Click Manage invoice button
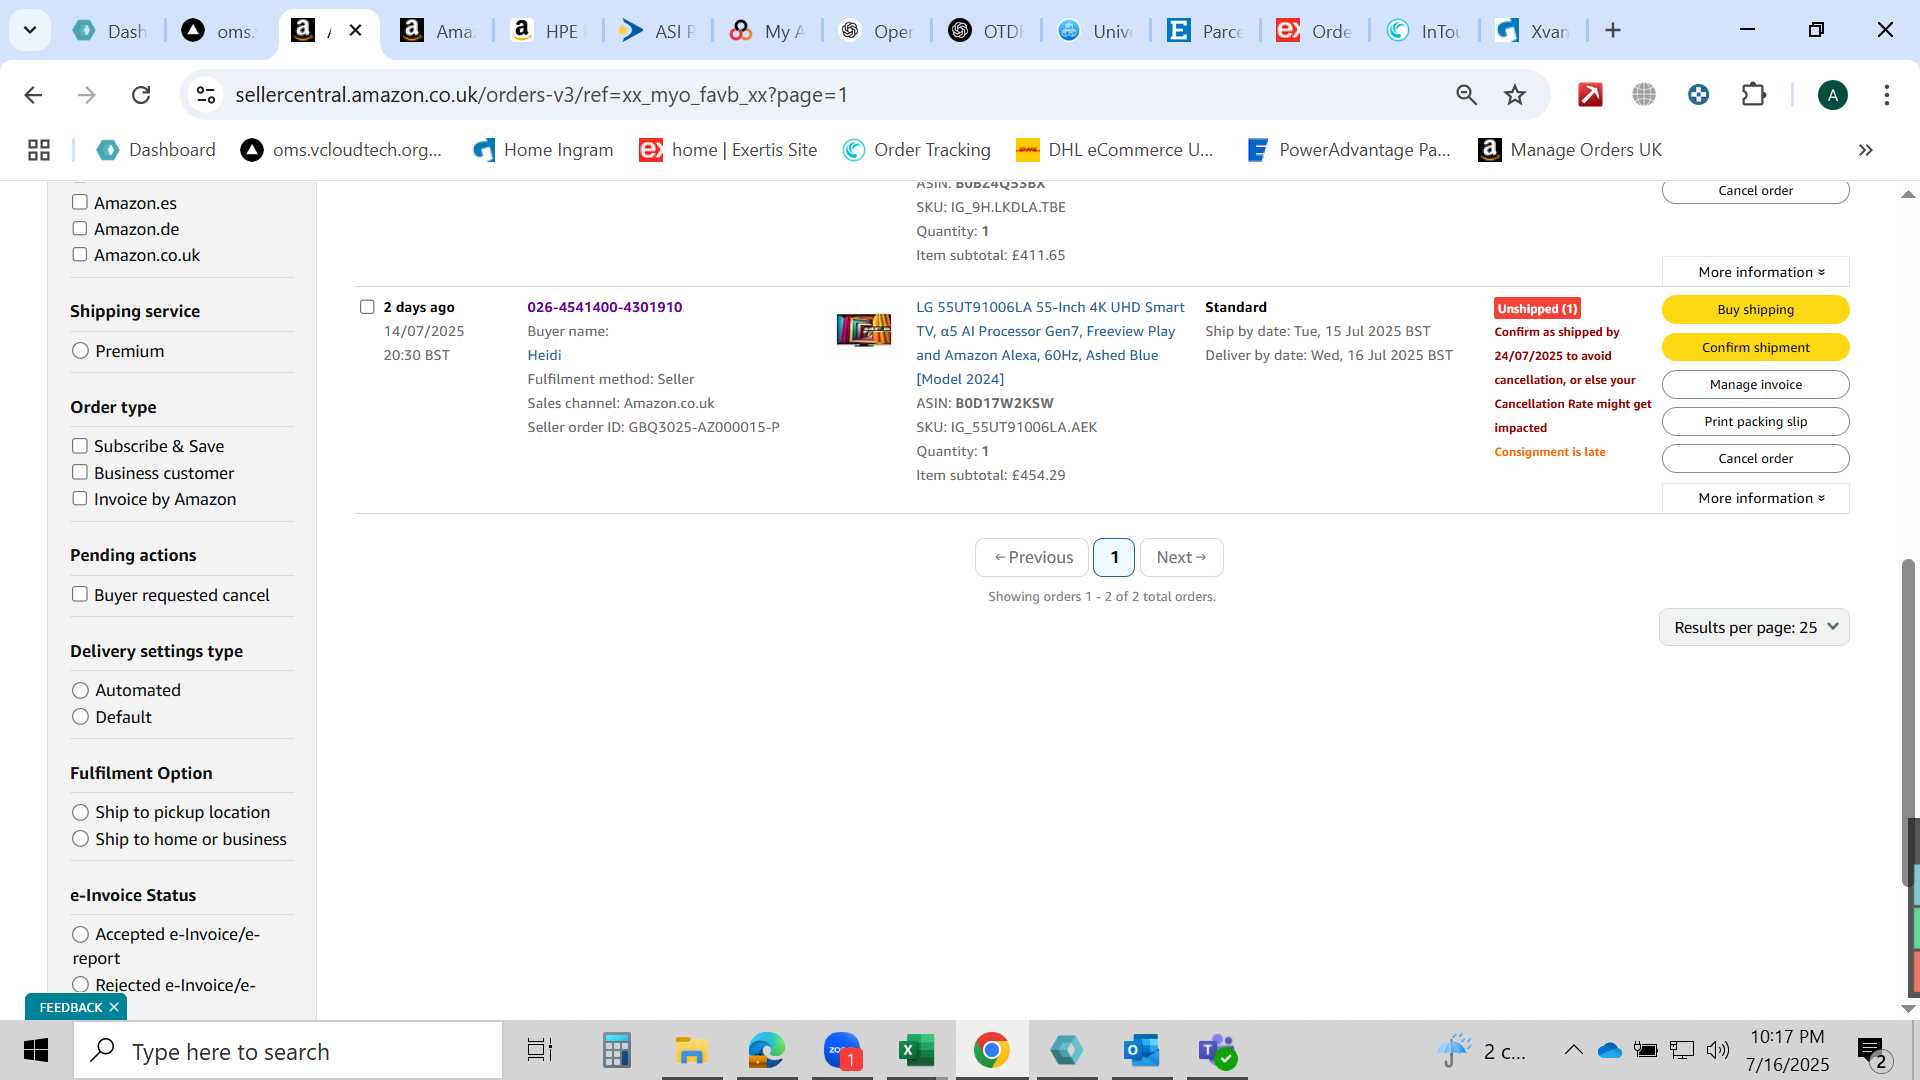This screenshot has width=1920, height=1080. [1756, 384]
